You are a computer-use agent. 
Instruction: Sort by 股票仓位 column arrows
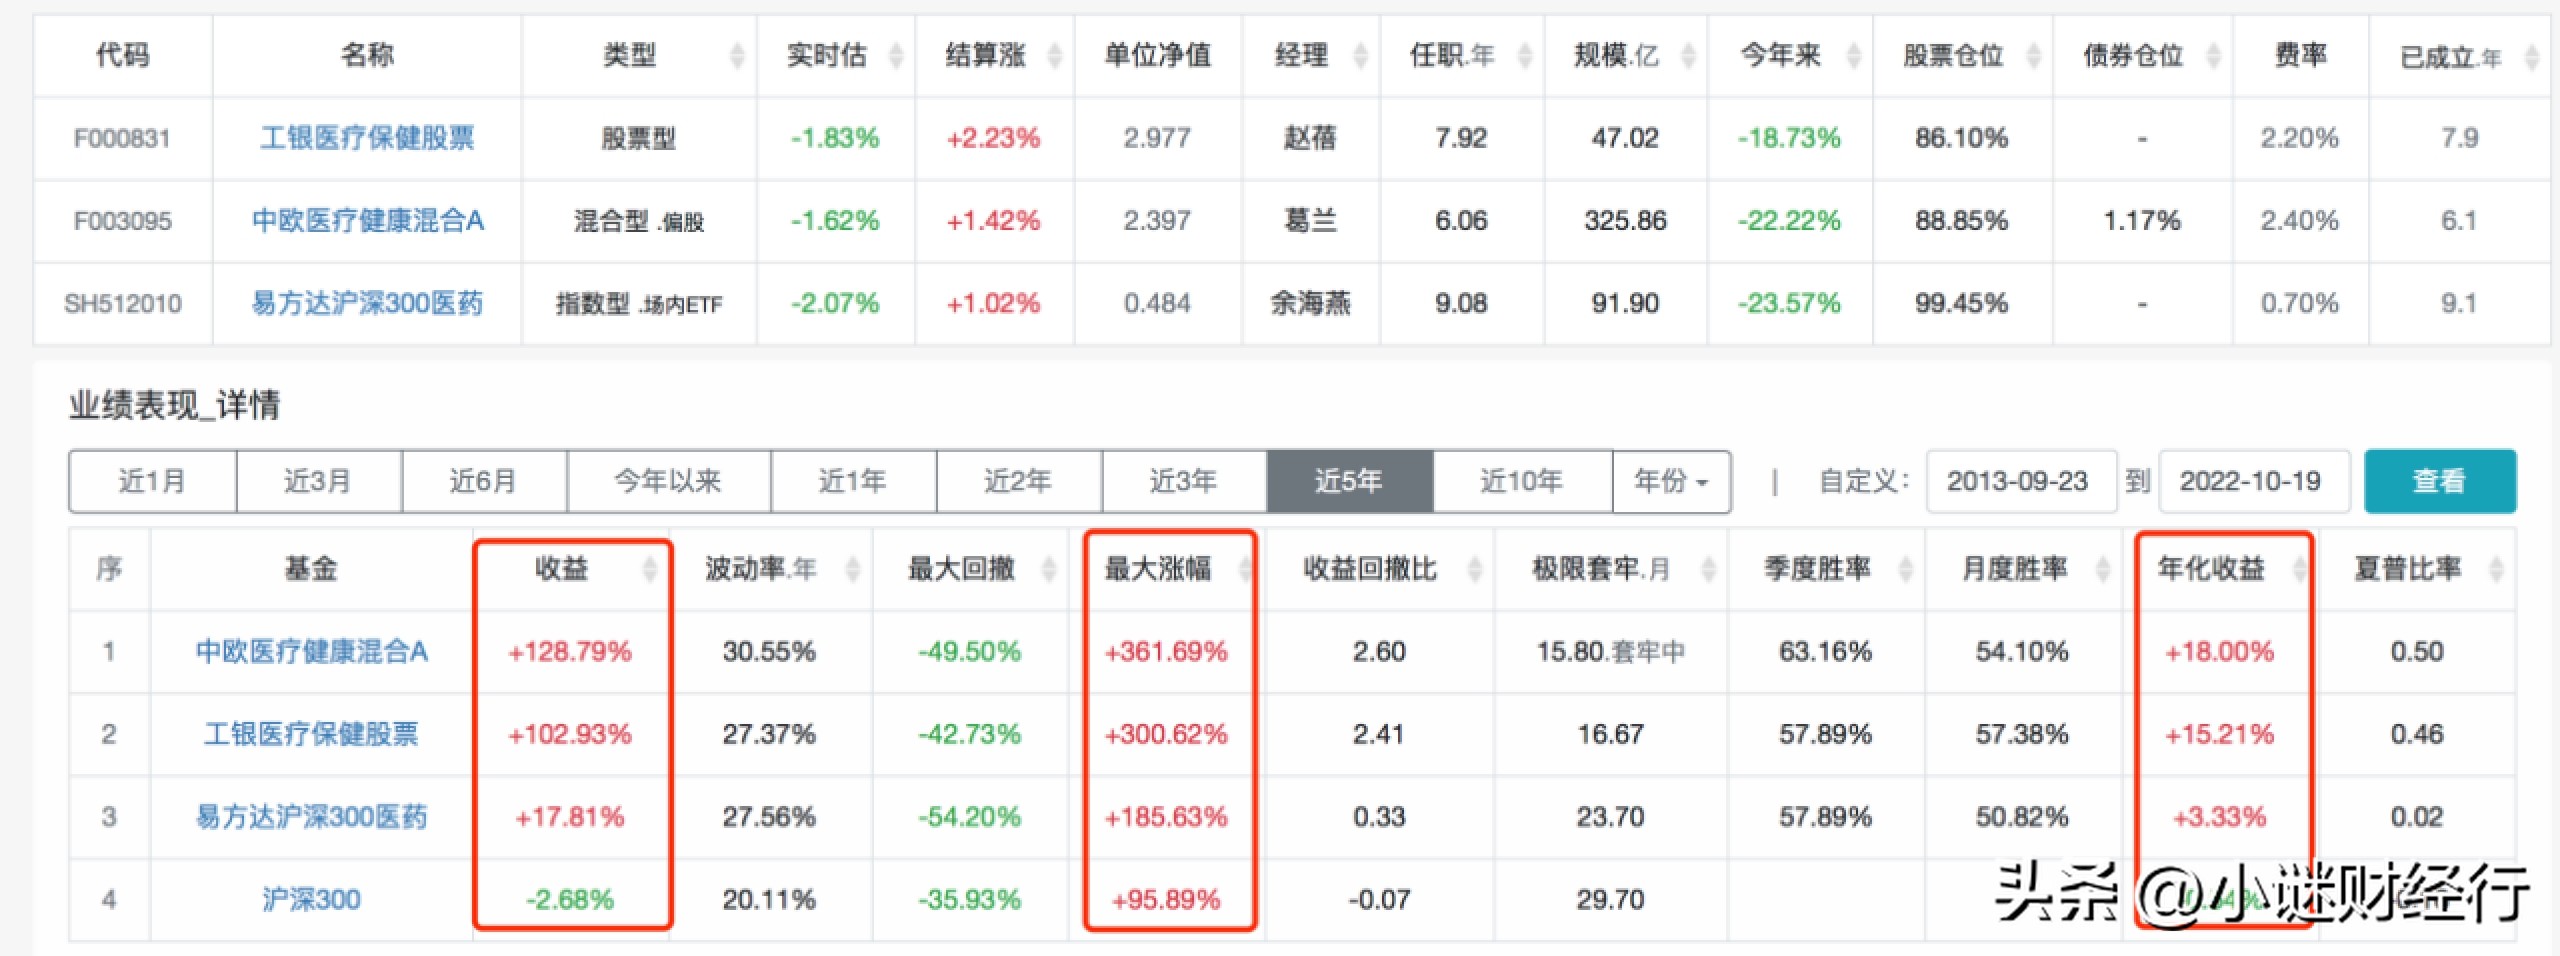tap(2033, 55)
